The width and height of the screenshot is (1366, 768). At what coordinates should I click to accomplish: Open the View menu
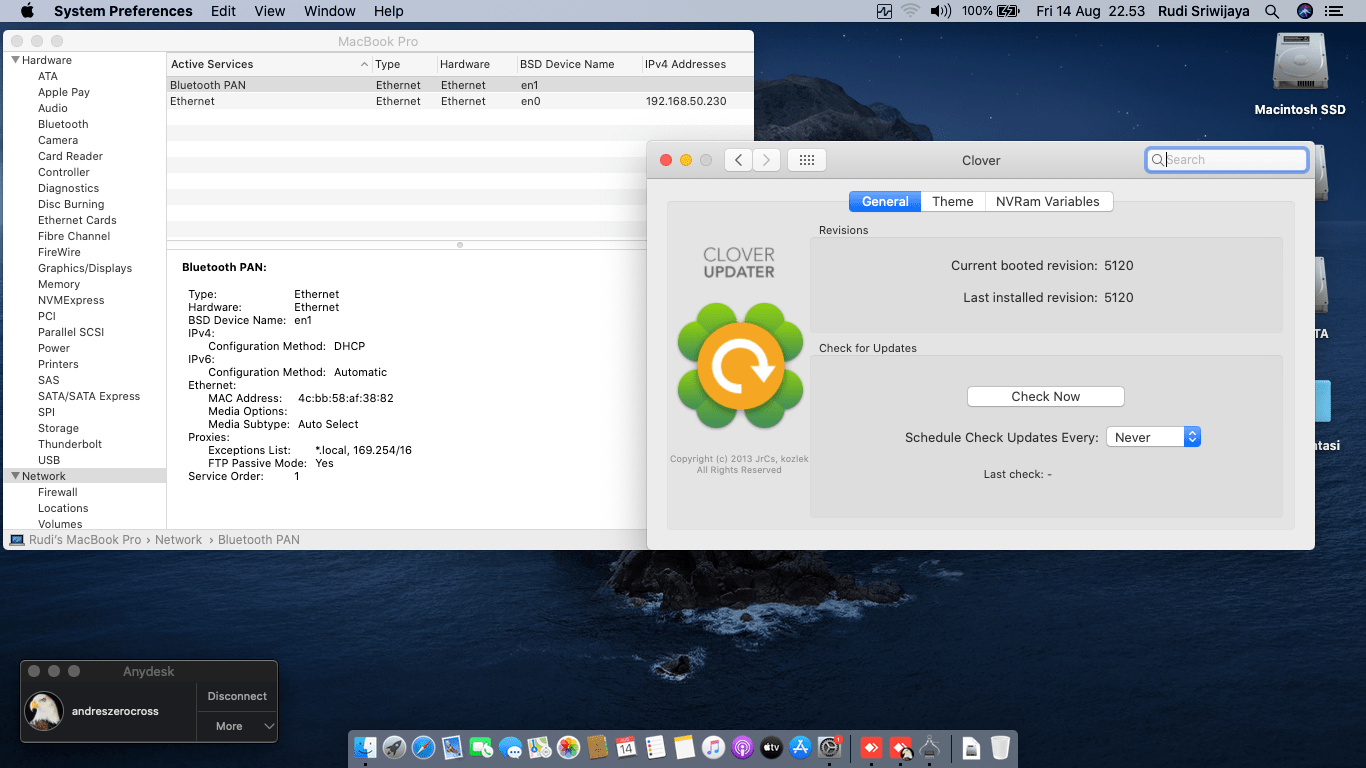pyautogui.click(x=270, y=11)
